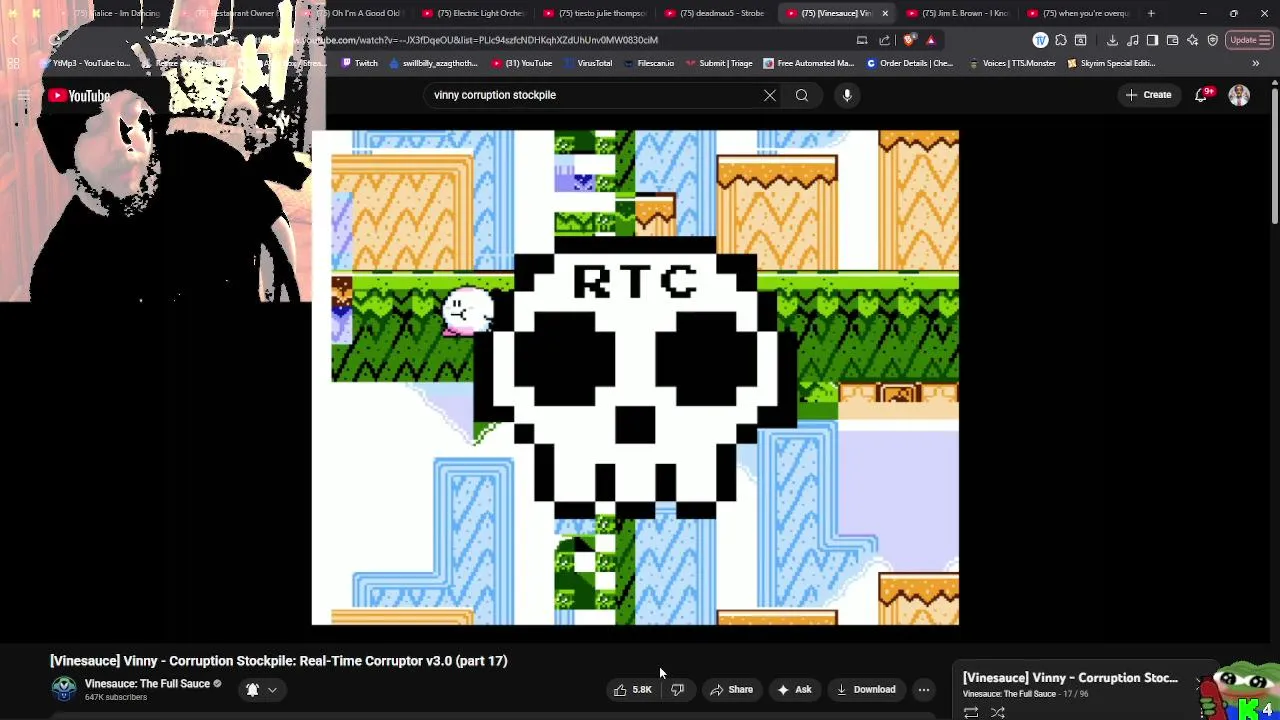Click the video player showing RTC skull

635,377
